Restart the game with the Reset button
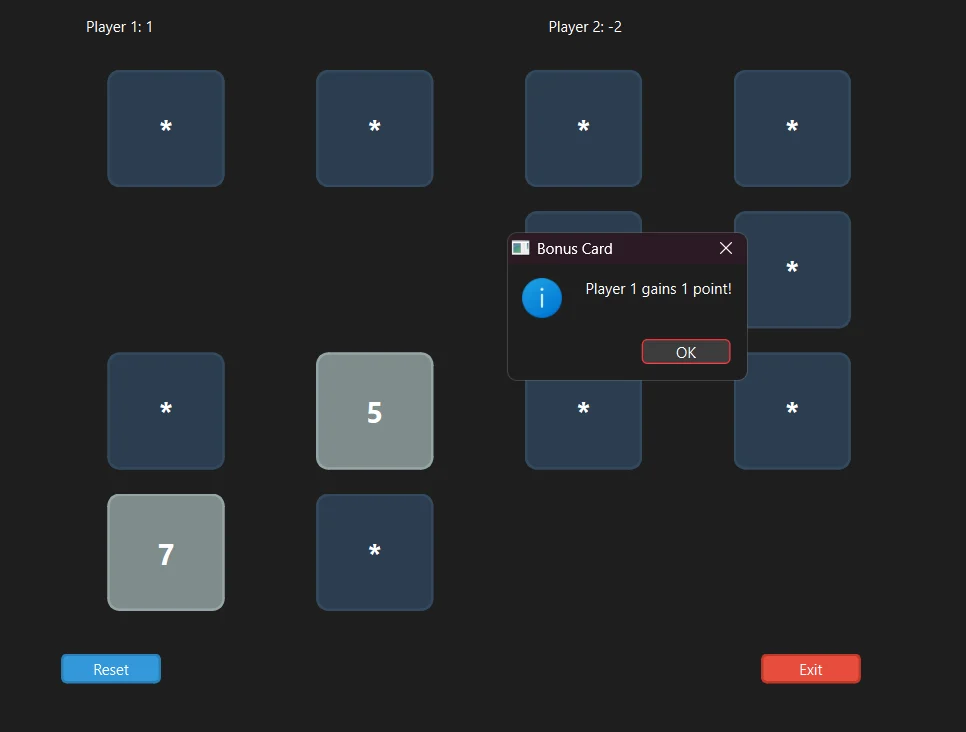The image size is (966, 732). pyautogui.click(x=110, y=668)
